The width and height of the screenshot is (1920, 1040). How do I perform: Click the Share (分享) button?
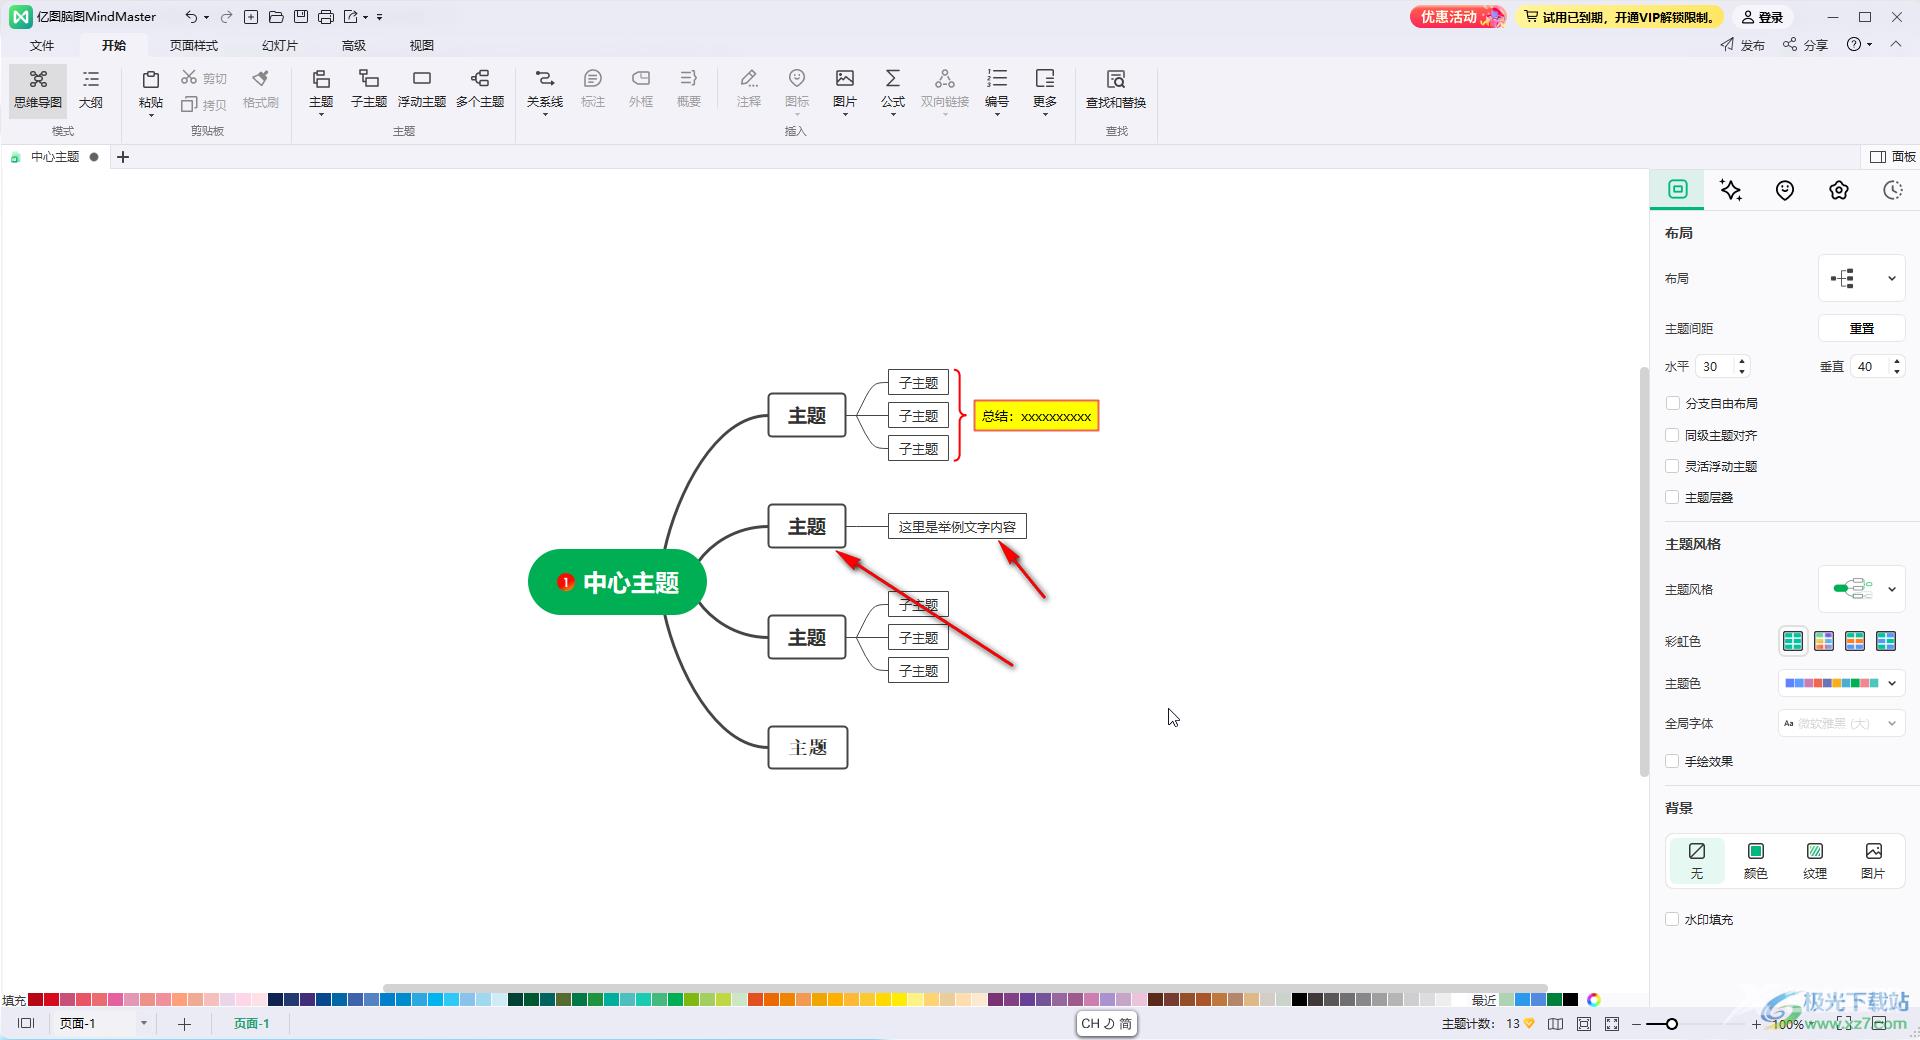point(1805,45)
